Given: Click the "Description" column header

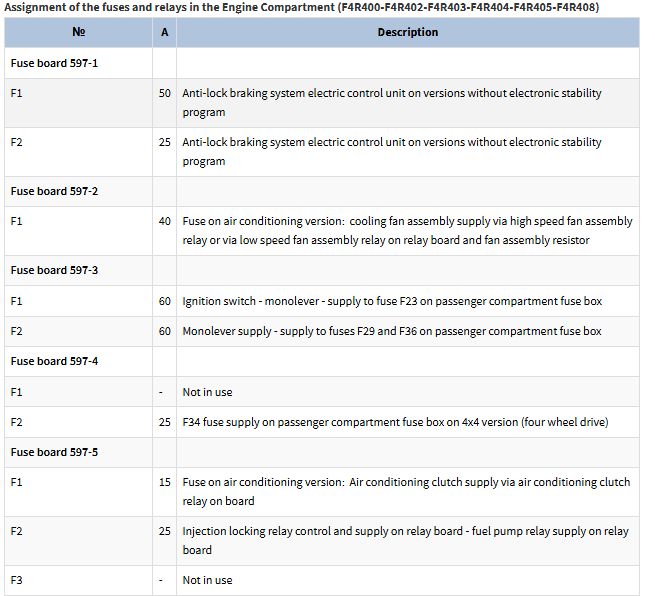Looking at the screenshot, I should click(407, 32).
